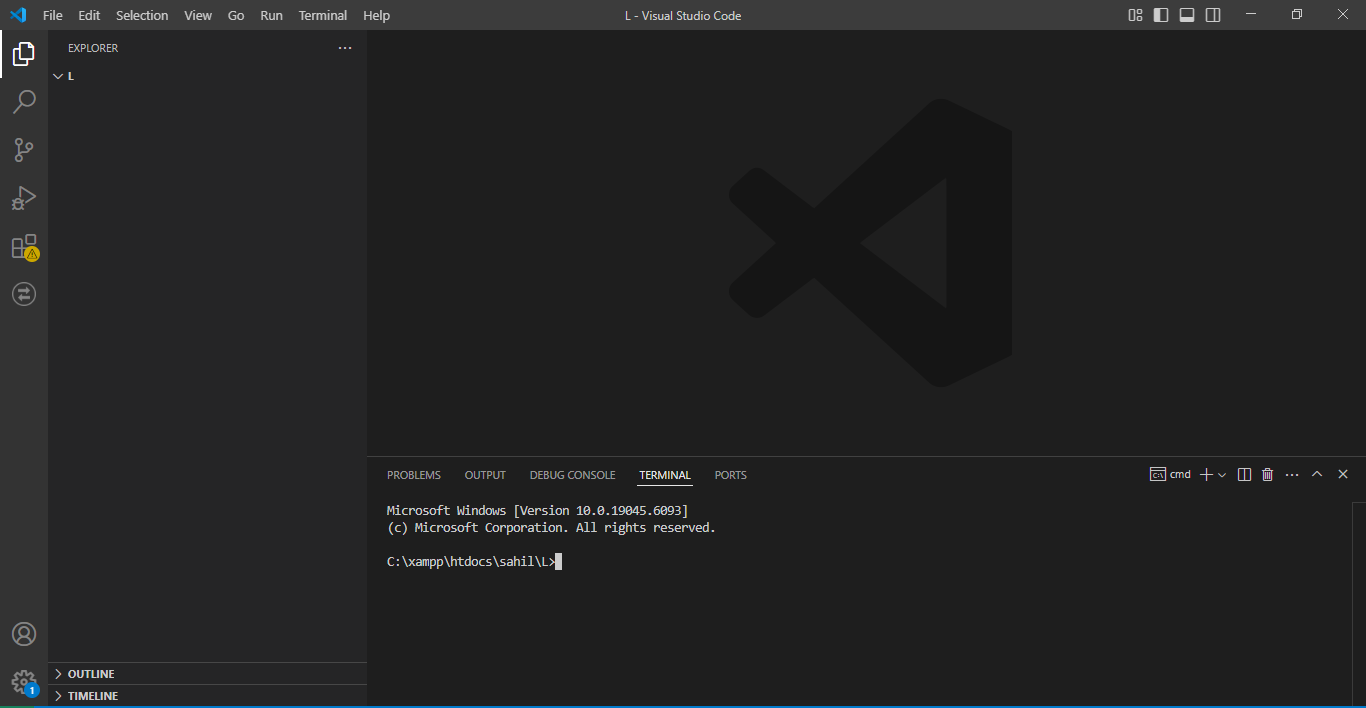Open the Terminal menu
The image size is (1366, 708).
[322, 15]
